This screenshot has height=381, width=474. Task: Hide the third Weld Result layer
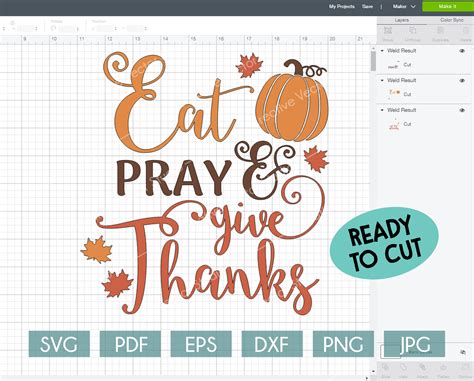[462, 110]
